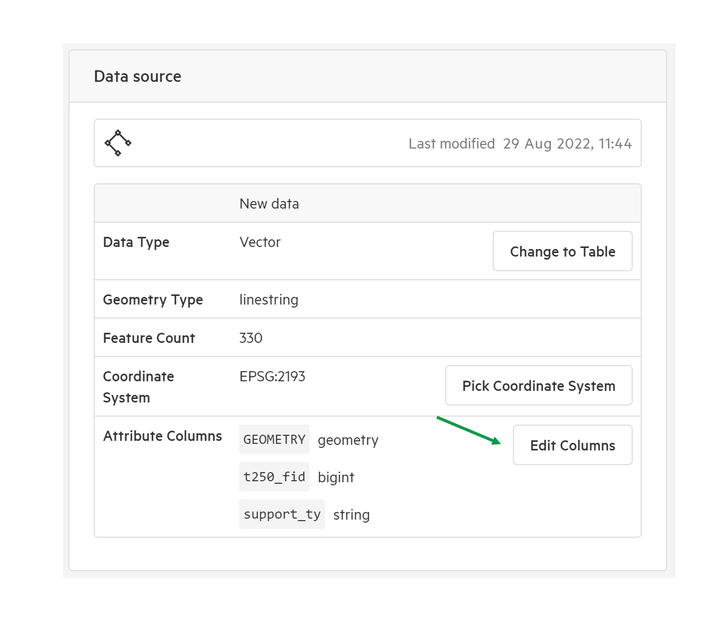Screen dimensions: 720x629
Task: Click the Edit Columns button
Action: point(573,445)
